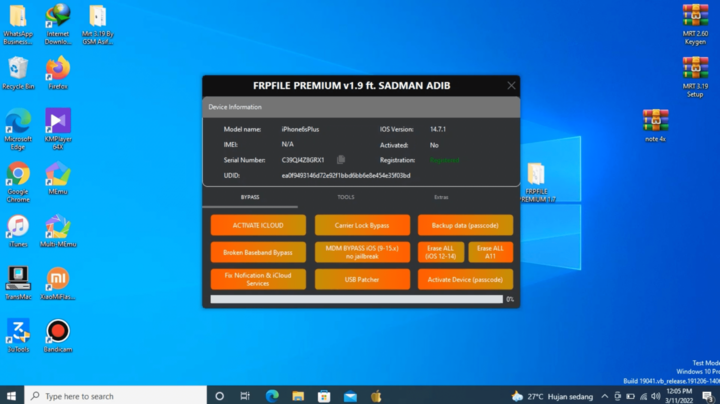
Task: Open the notification center icon
Action: point(708,396)
